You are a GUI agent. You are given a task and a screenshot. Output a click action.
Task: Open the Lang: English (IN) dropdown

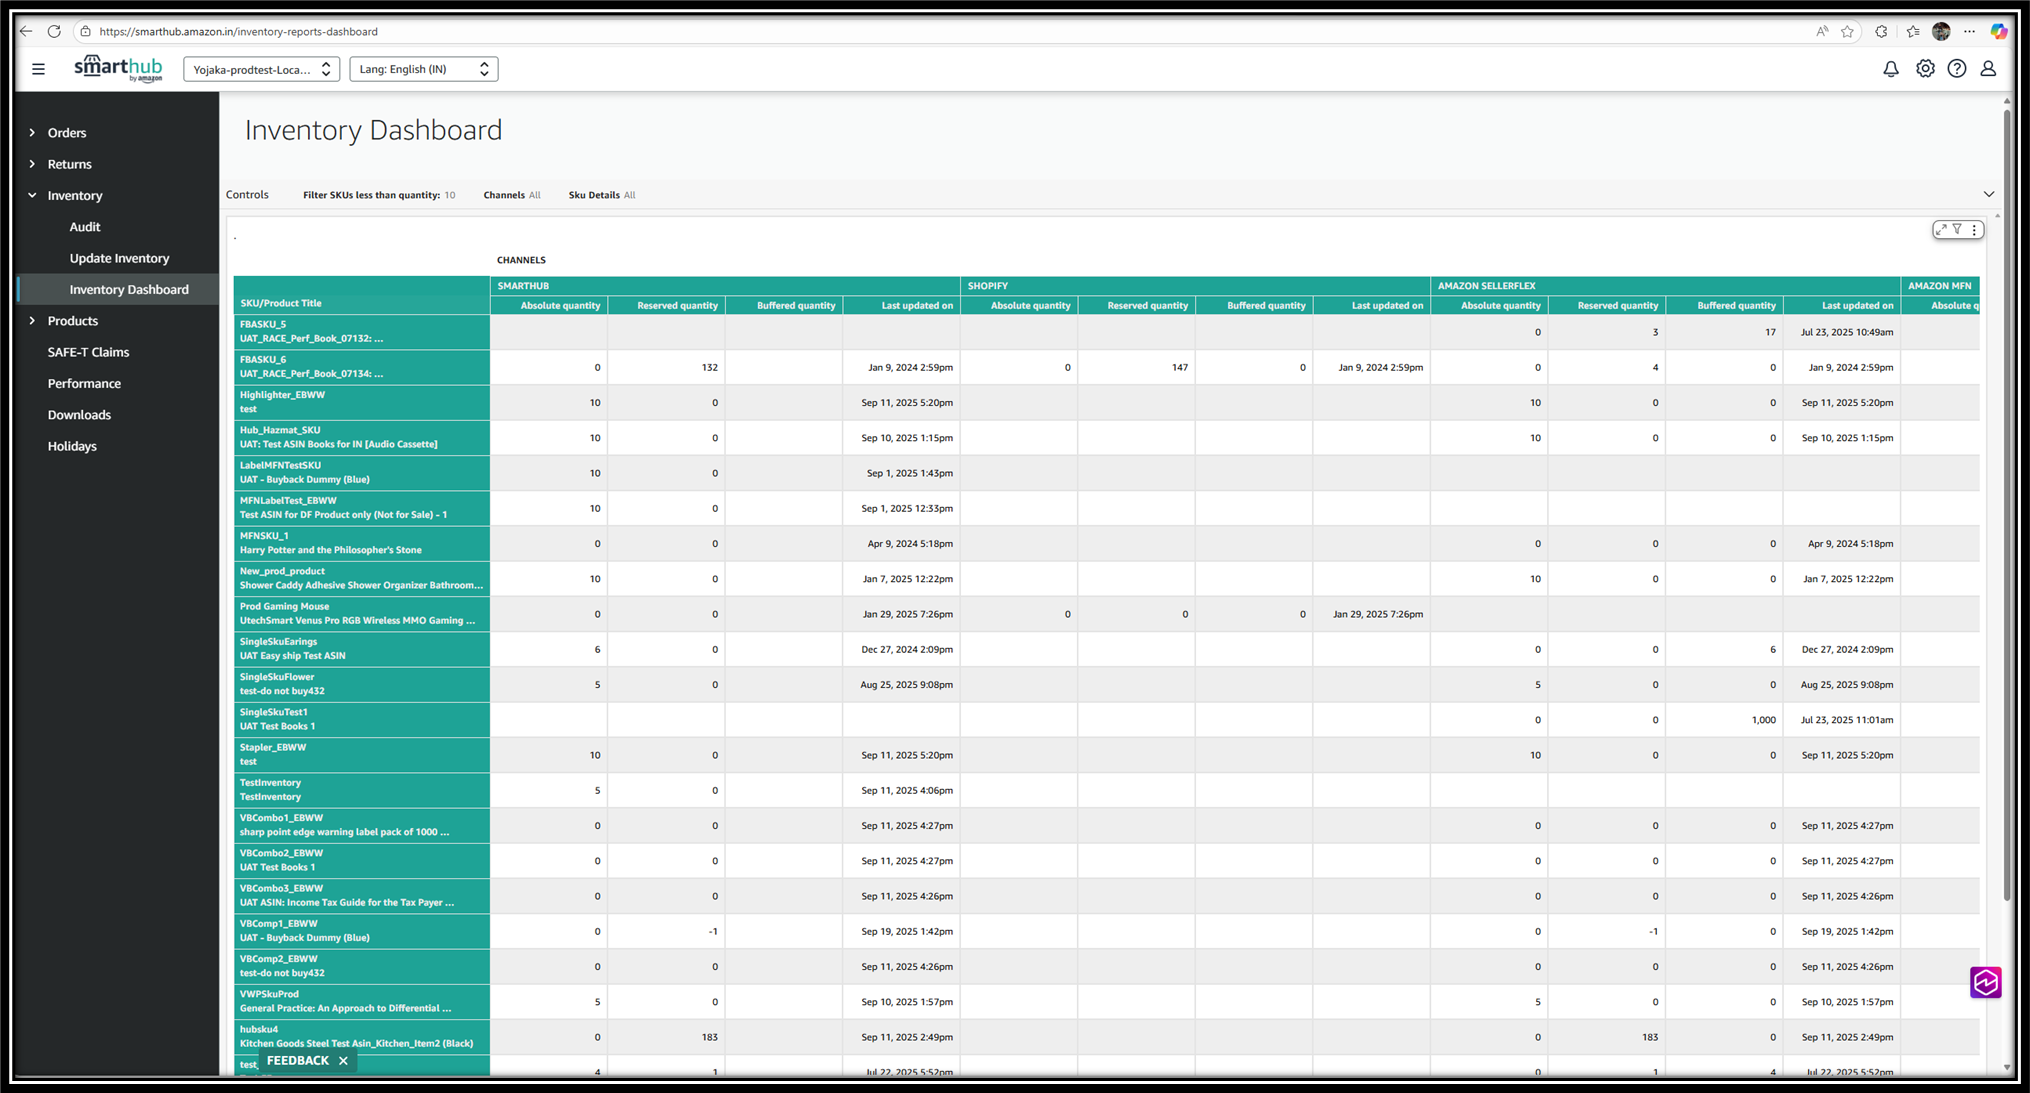tap(423, 69)
